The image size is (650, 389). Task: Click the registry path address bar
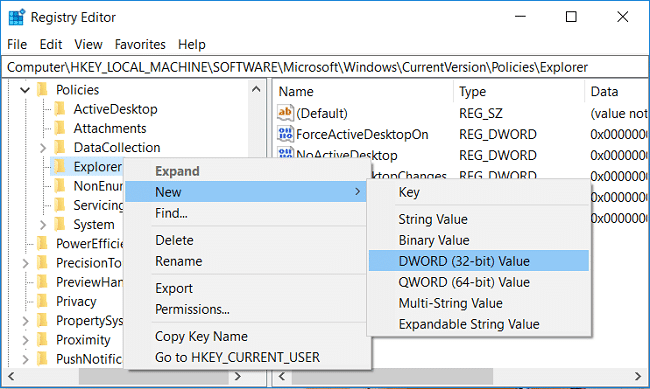[x=325, y=67]
